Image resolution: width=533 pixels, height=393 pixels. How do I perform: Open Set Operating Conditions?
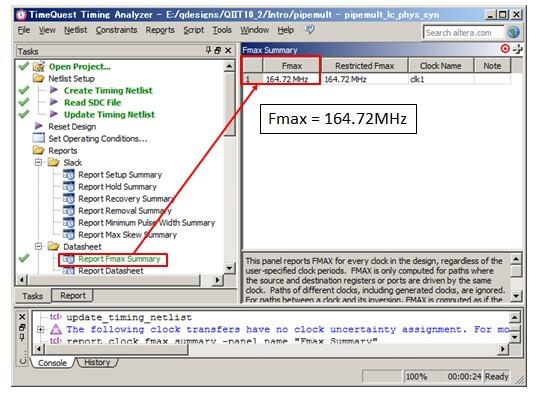(98, 139)
